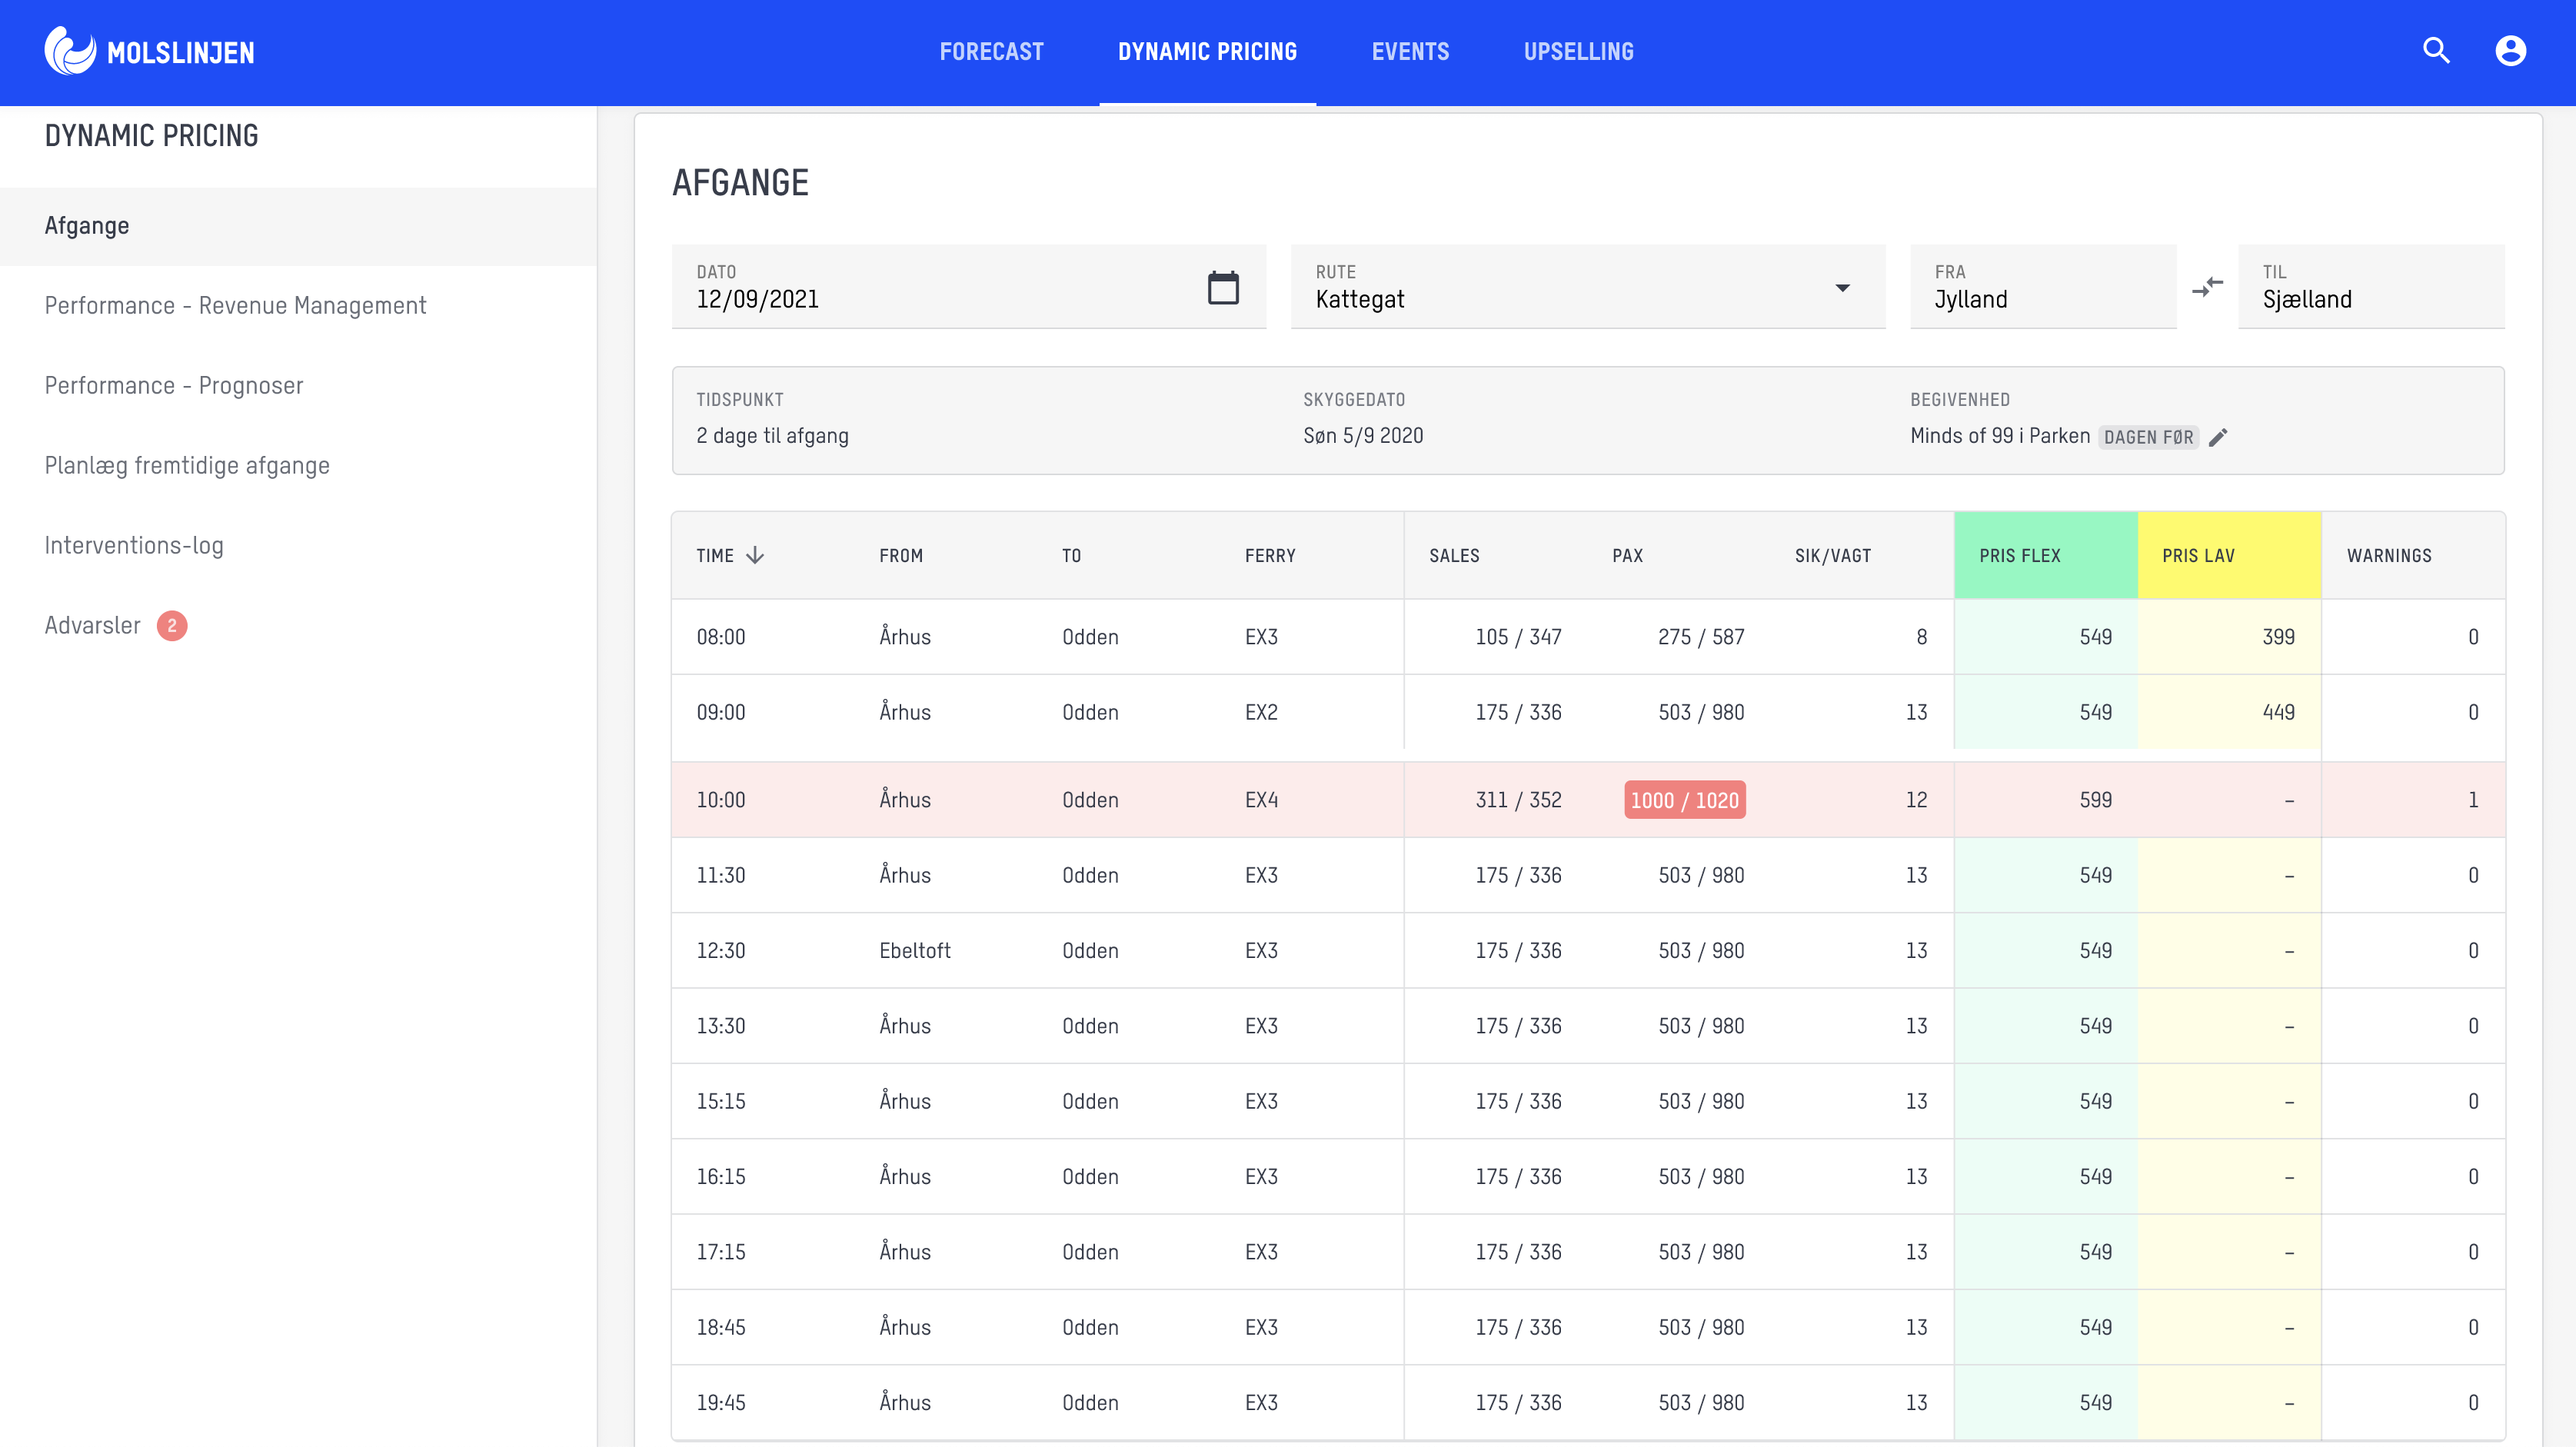Click the Fra field Jylland
2576x1447 pixels.
click(2043, 287)
